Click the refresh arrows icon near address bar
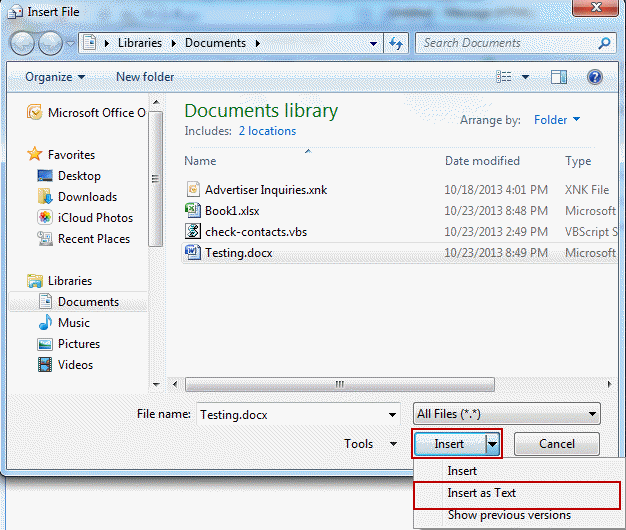The image size is (626, 530). click(396, 44)
